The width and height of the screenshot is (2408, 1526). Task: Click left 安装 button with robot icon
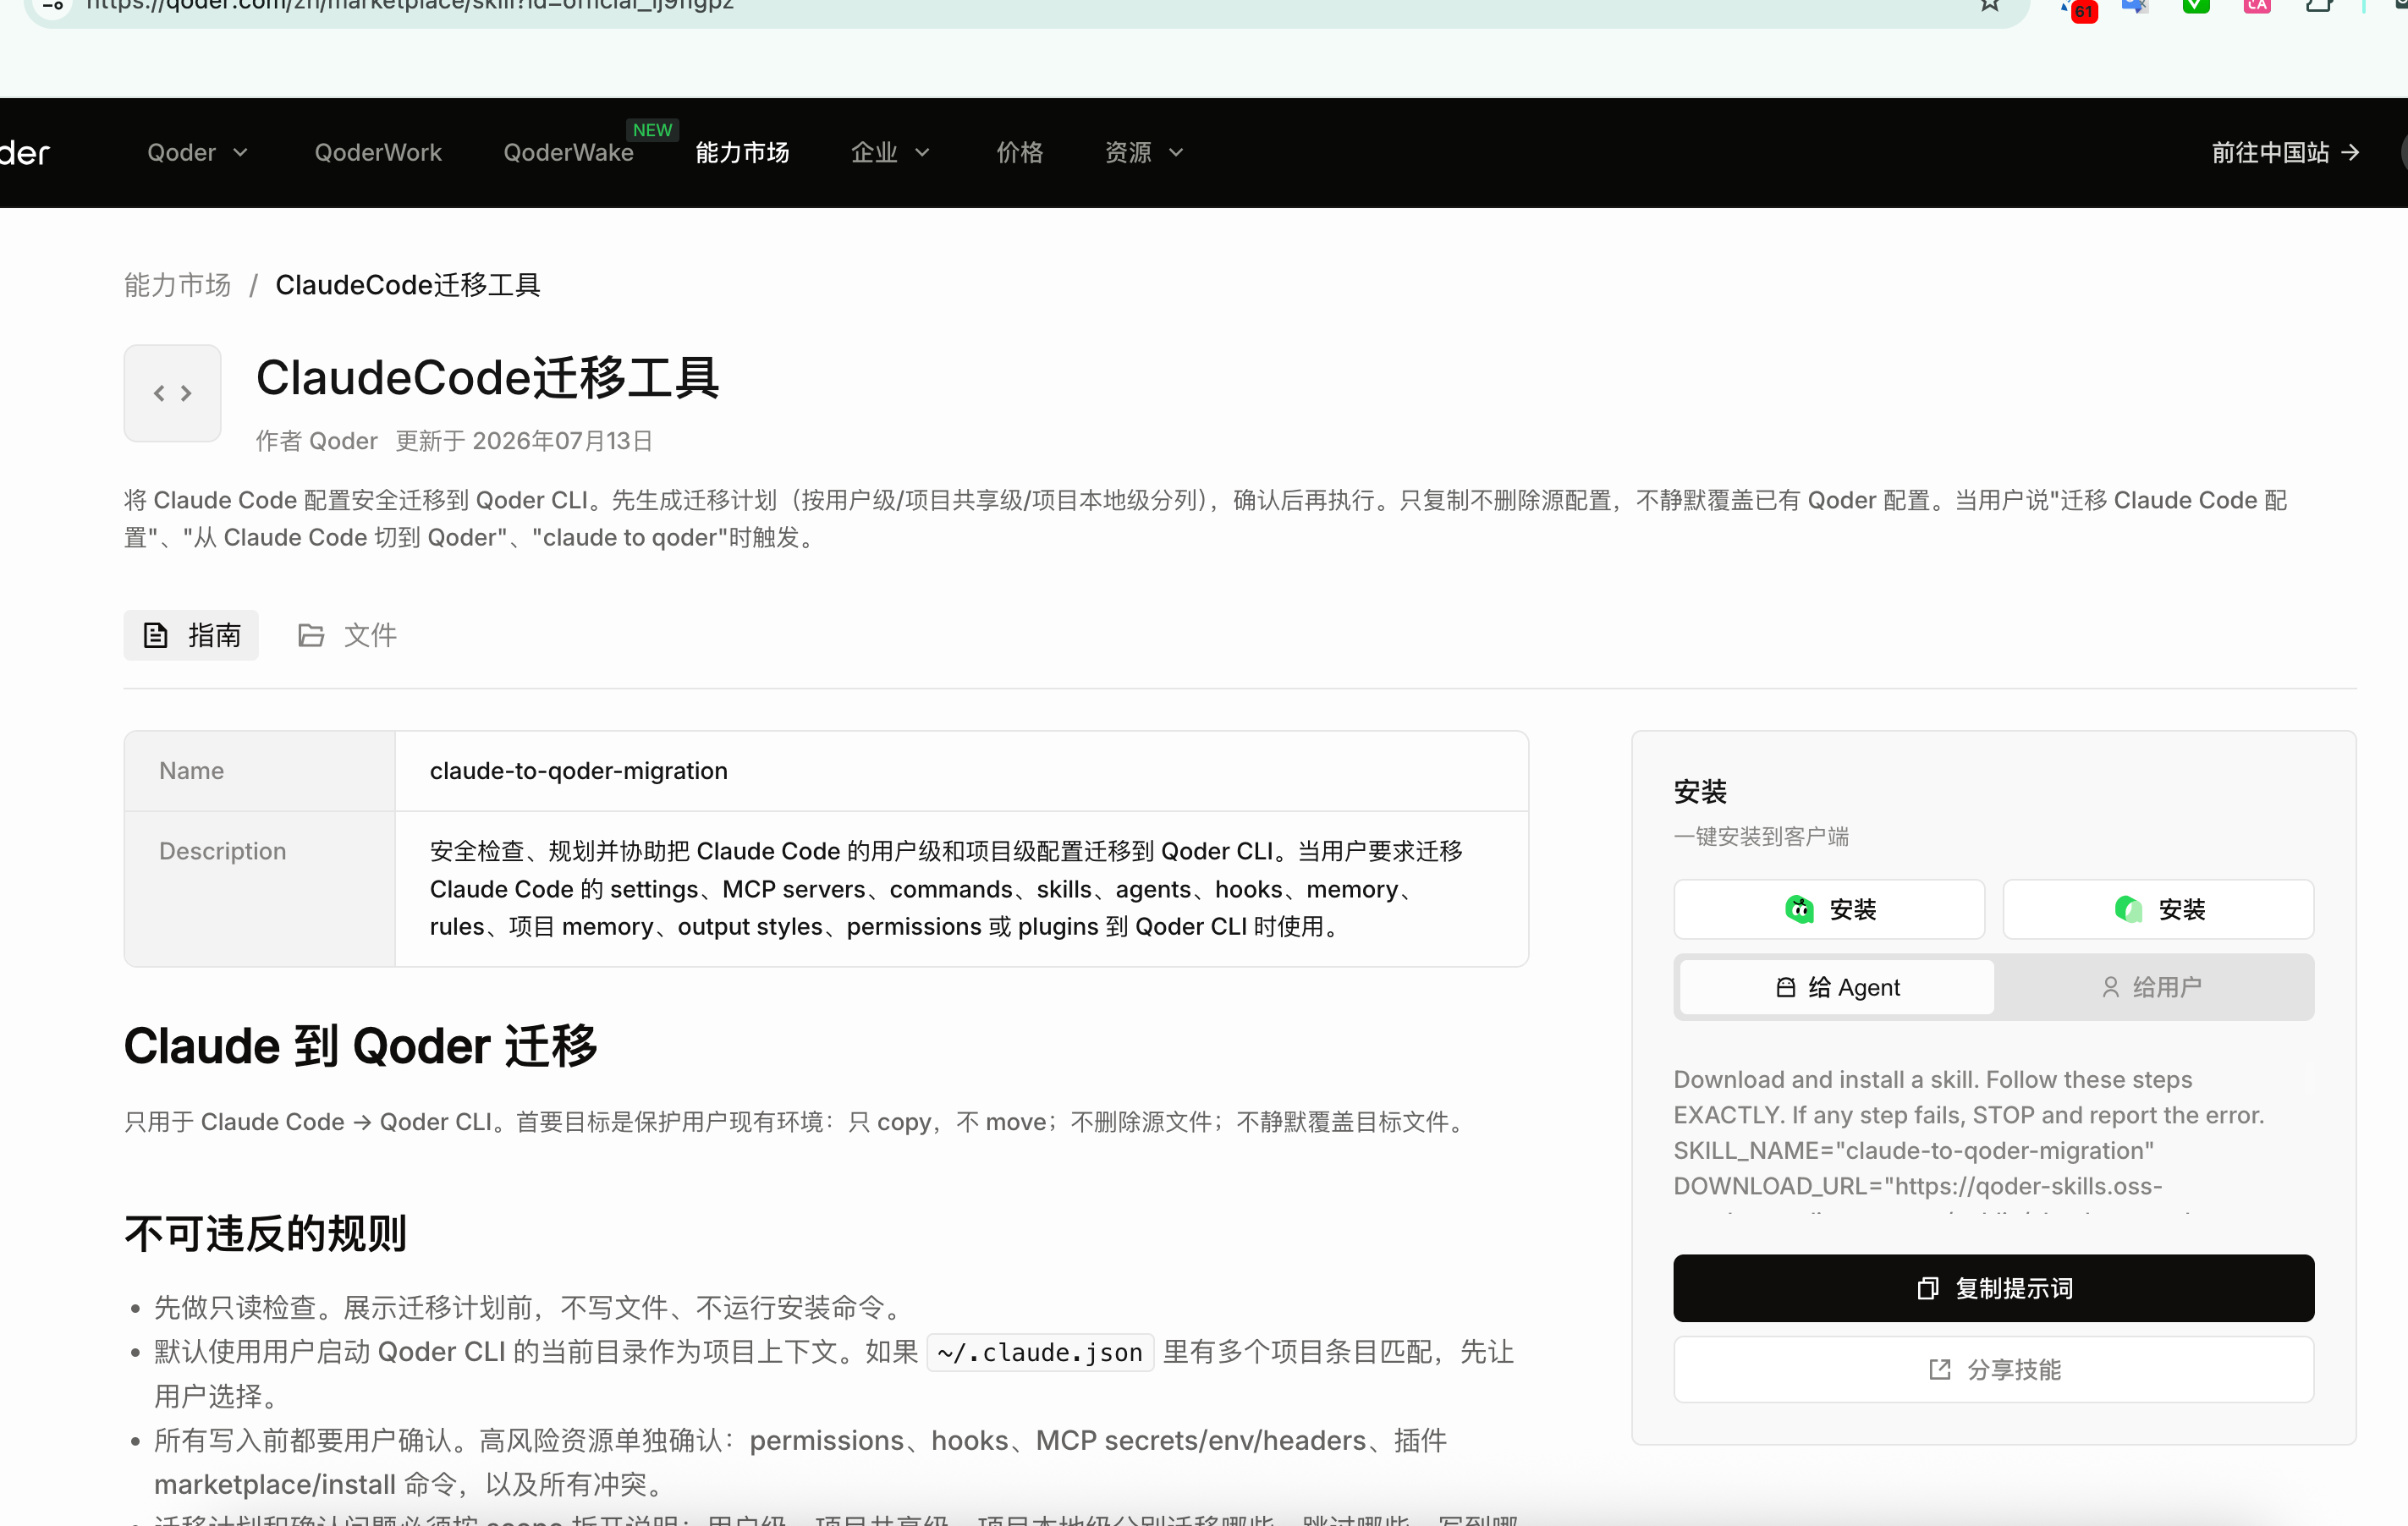(1829, 909)
